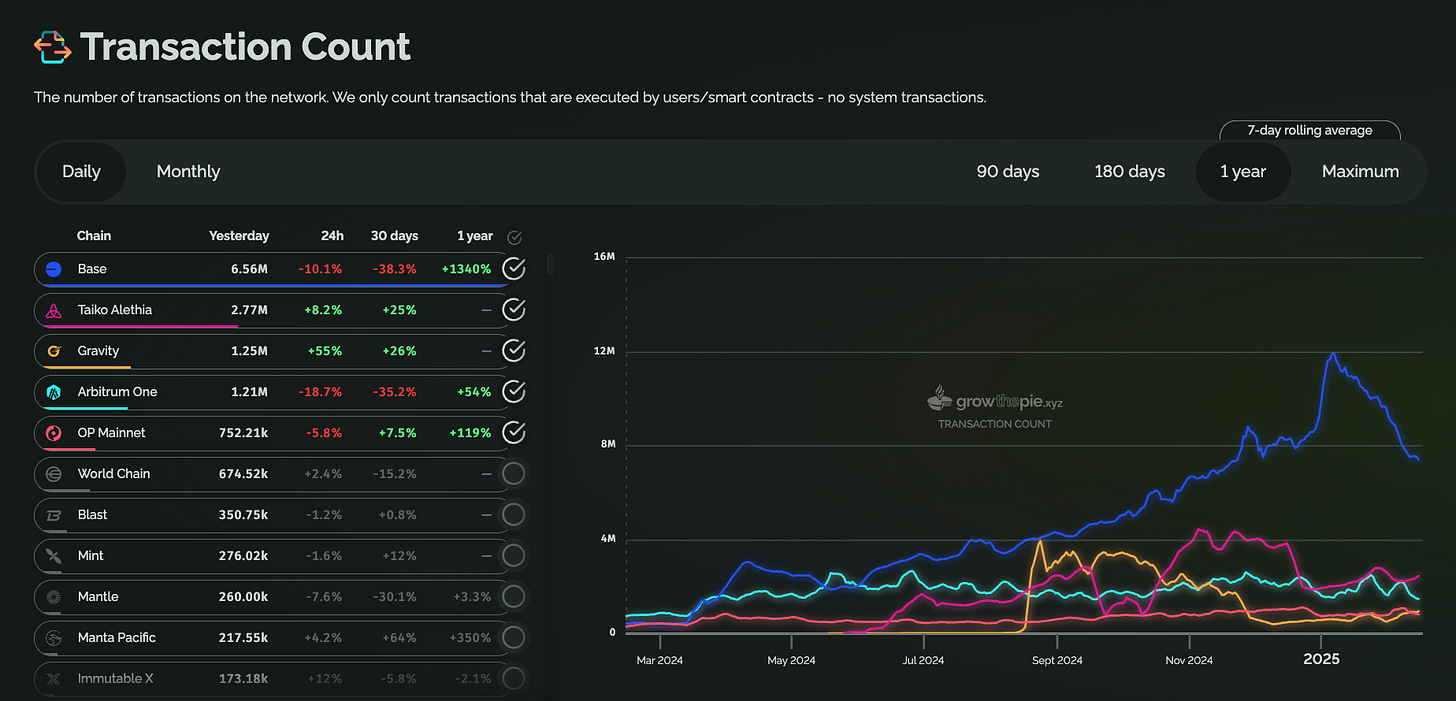Click Base yesterday value 6.56M
Screen dimensions: 1456x701
tap(248, 269)
